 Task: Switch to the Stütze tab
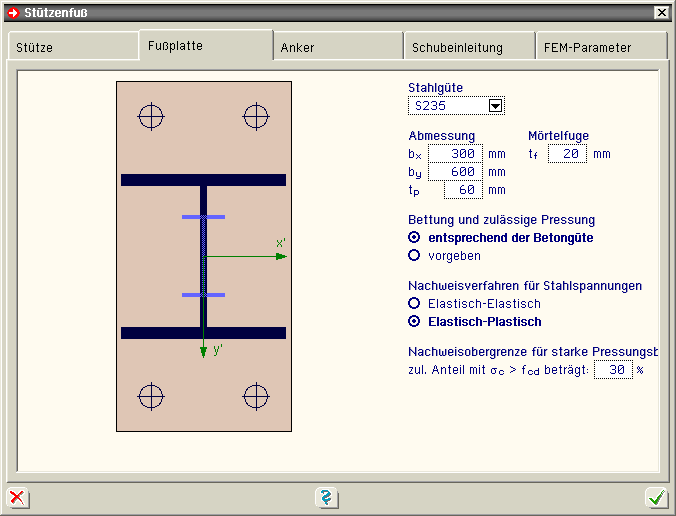[35, 47]
